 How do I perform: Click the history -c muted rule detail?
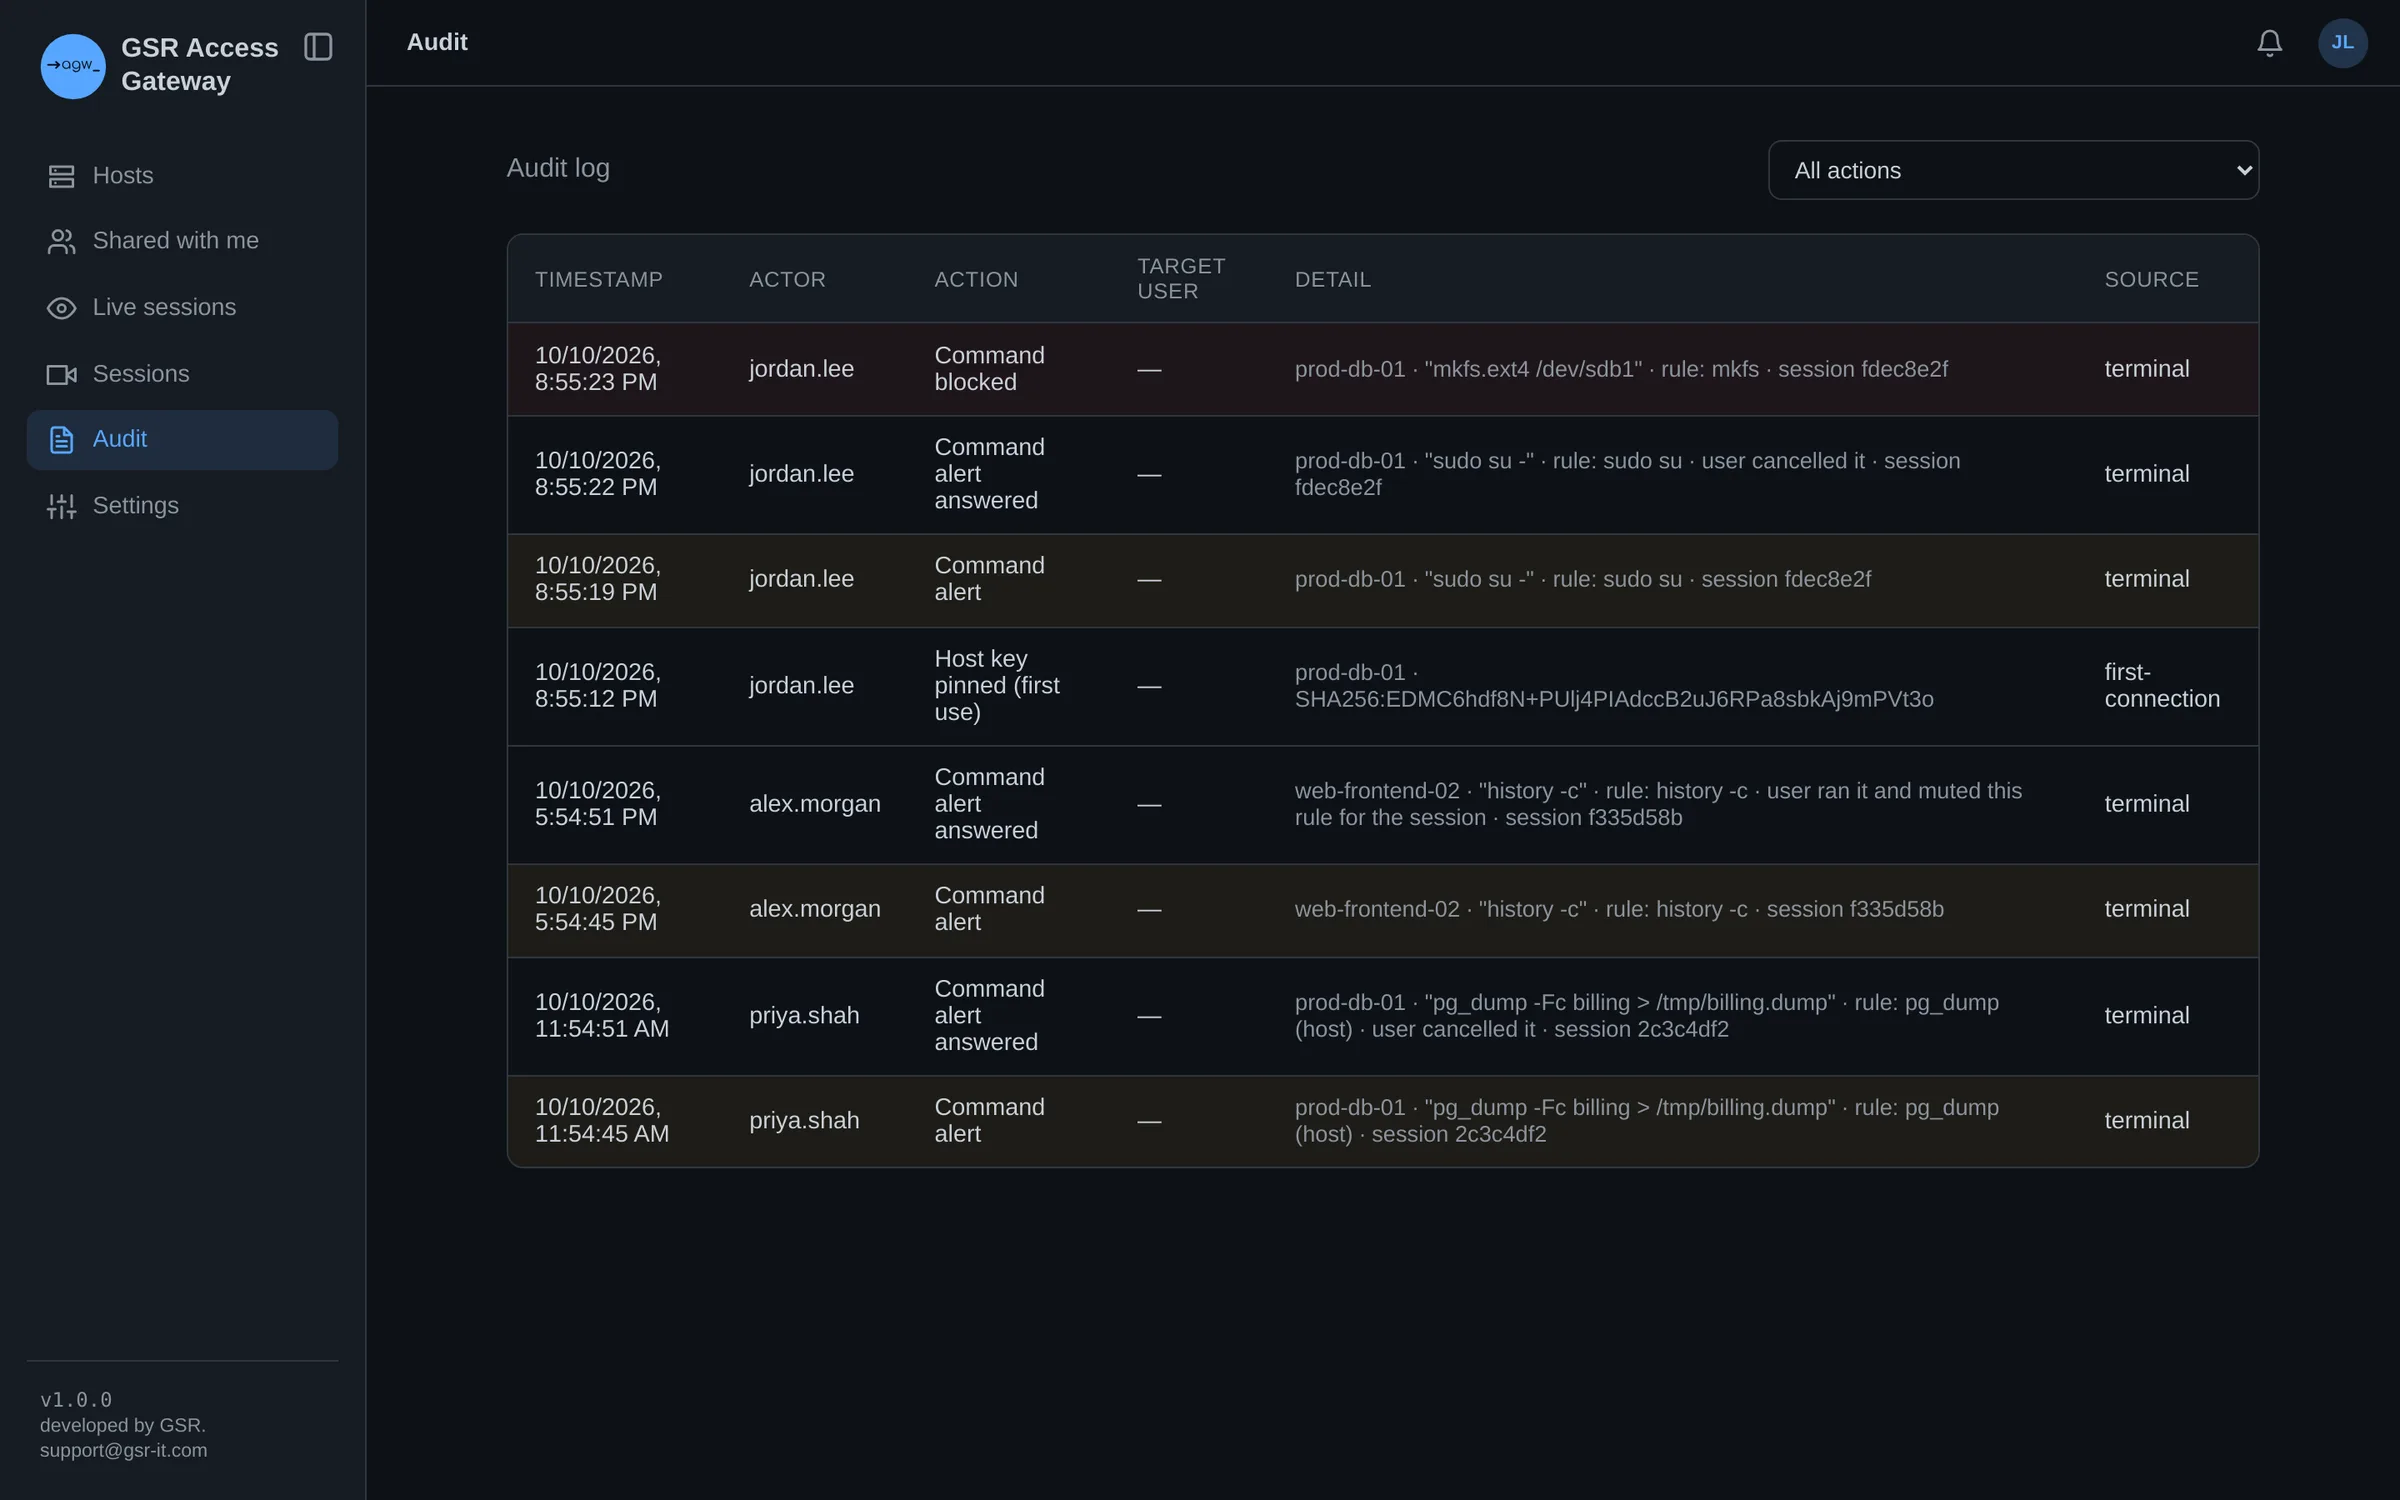1658,804
